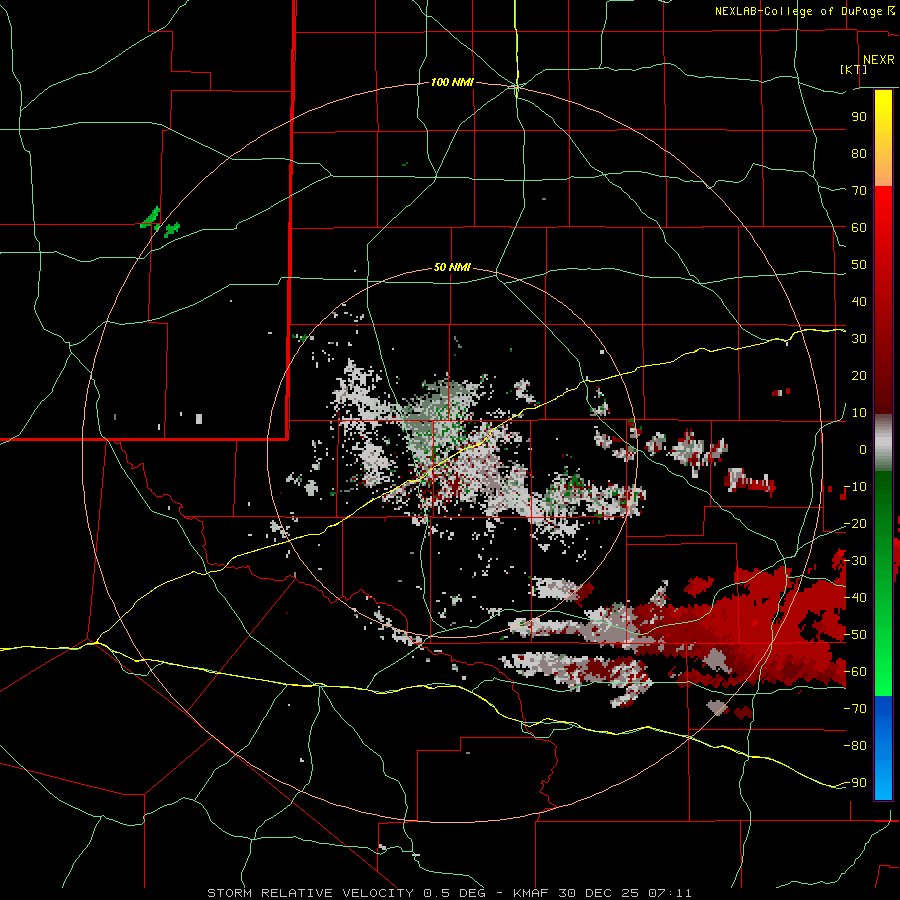Pick the yellow segment of the velocity color bar
Image resolution: width=900 pixels, height=900 pixels.
click(x=883, y=123)
